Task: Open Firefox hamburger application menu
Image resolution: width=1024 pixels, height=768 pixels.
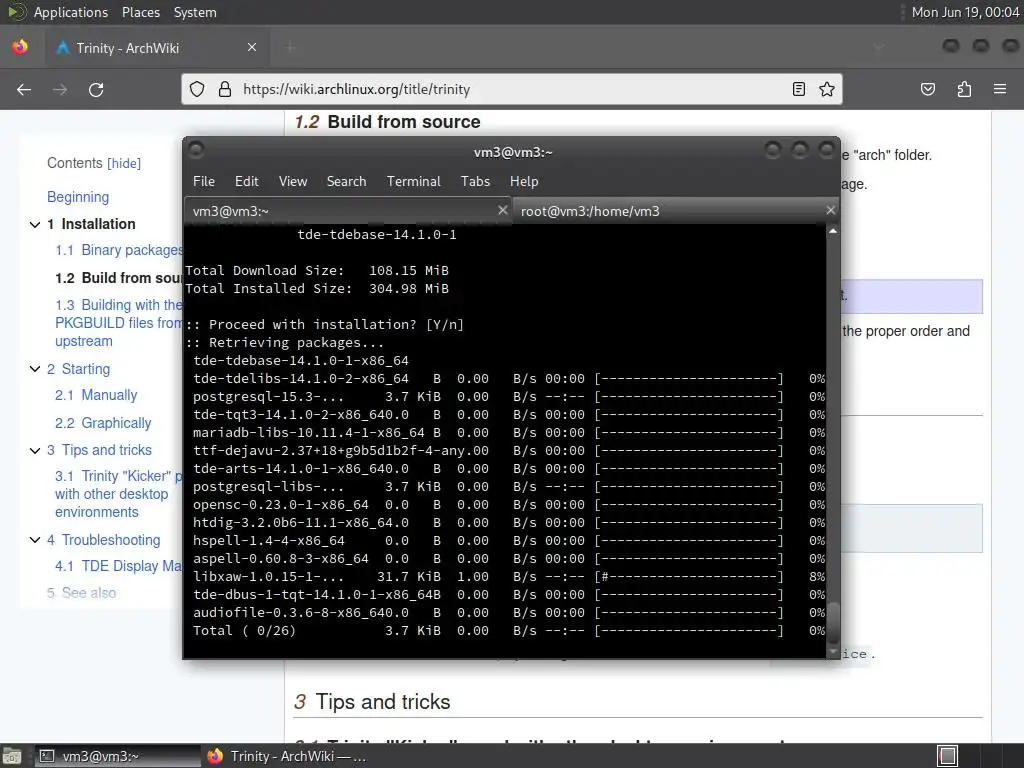Action: (1000, 89)
